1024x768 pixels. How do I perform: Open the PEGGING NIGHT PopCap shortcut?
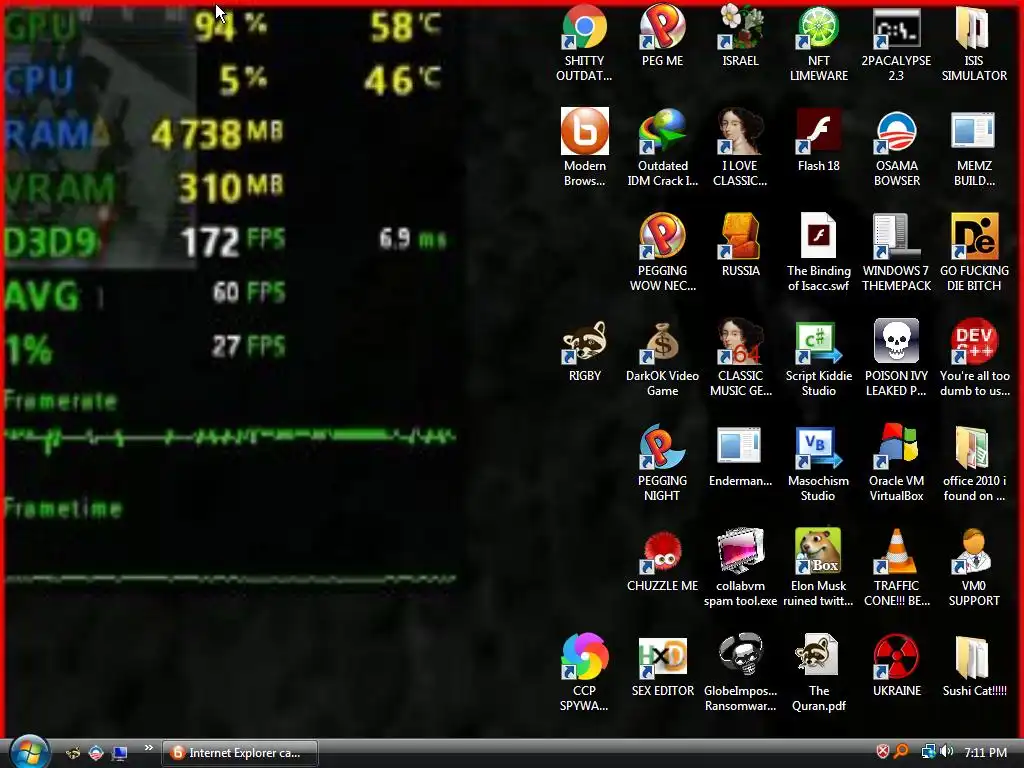[x=662, y=447]
